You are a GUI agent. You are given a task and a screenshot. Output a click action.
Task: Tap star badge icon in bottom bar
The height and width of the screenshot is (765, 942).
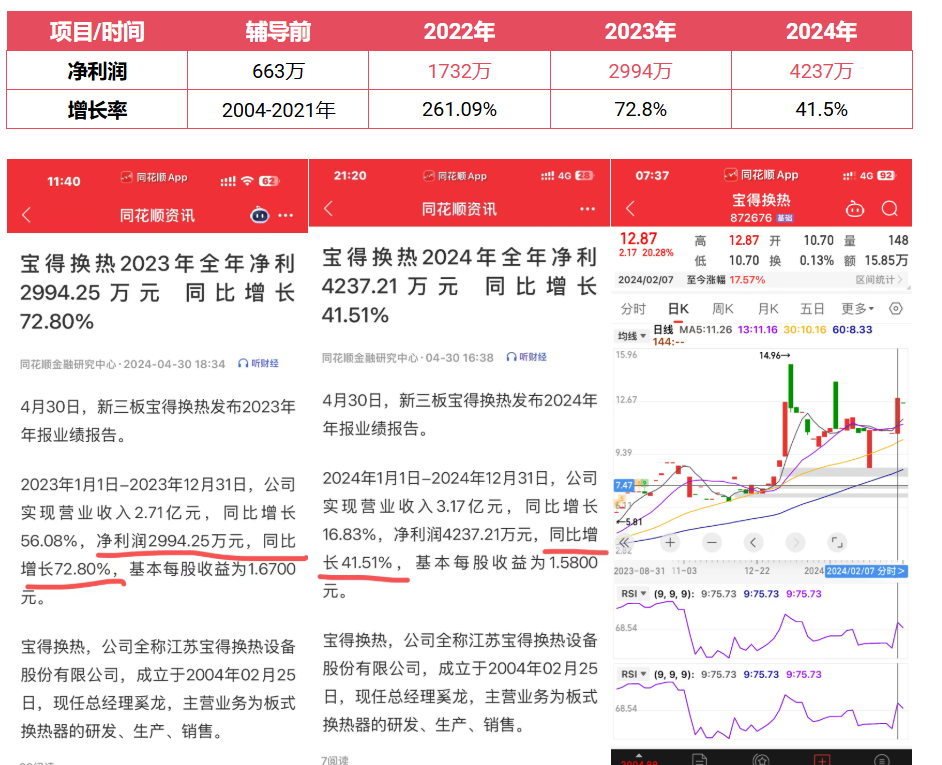pyautogui.click(x=761, y=760)
